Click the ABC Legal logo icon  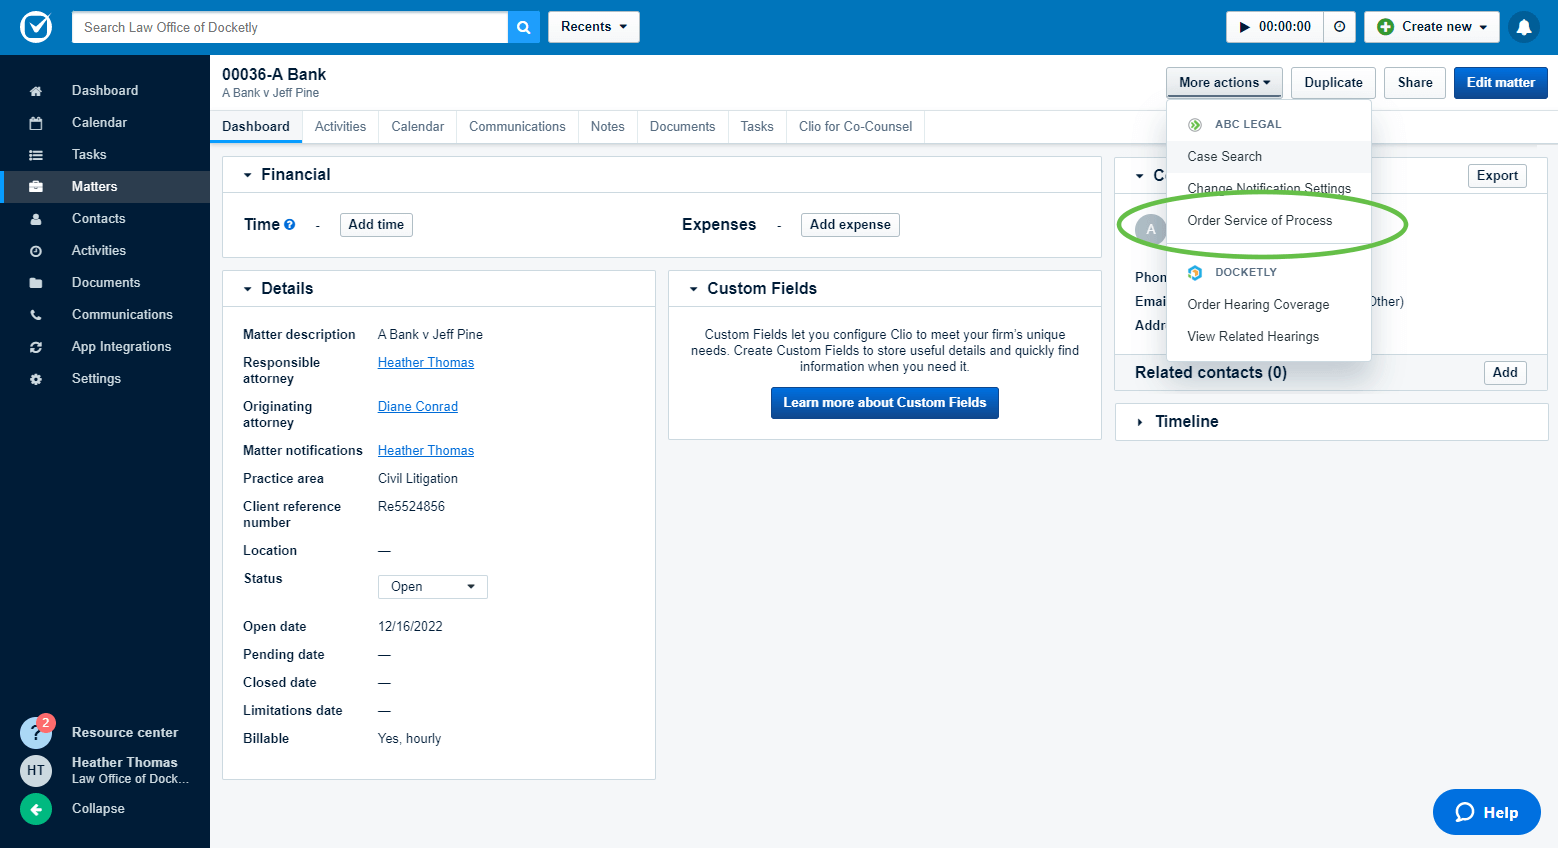click(1195, 125)
